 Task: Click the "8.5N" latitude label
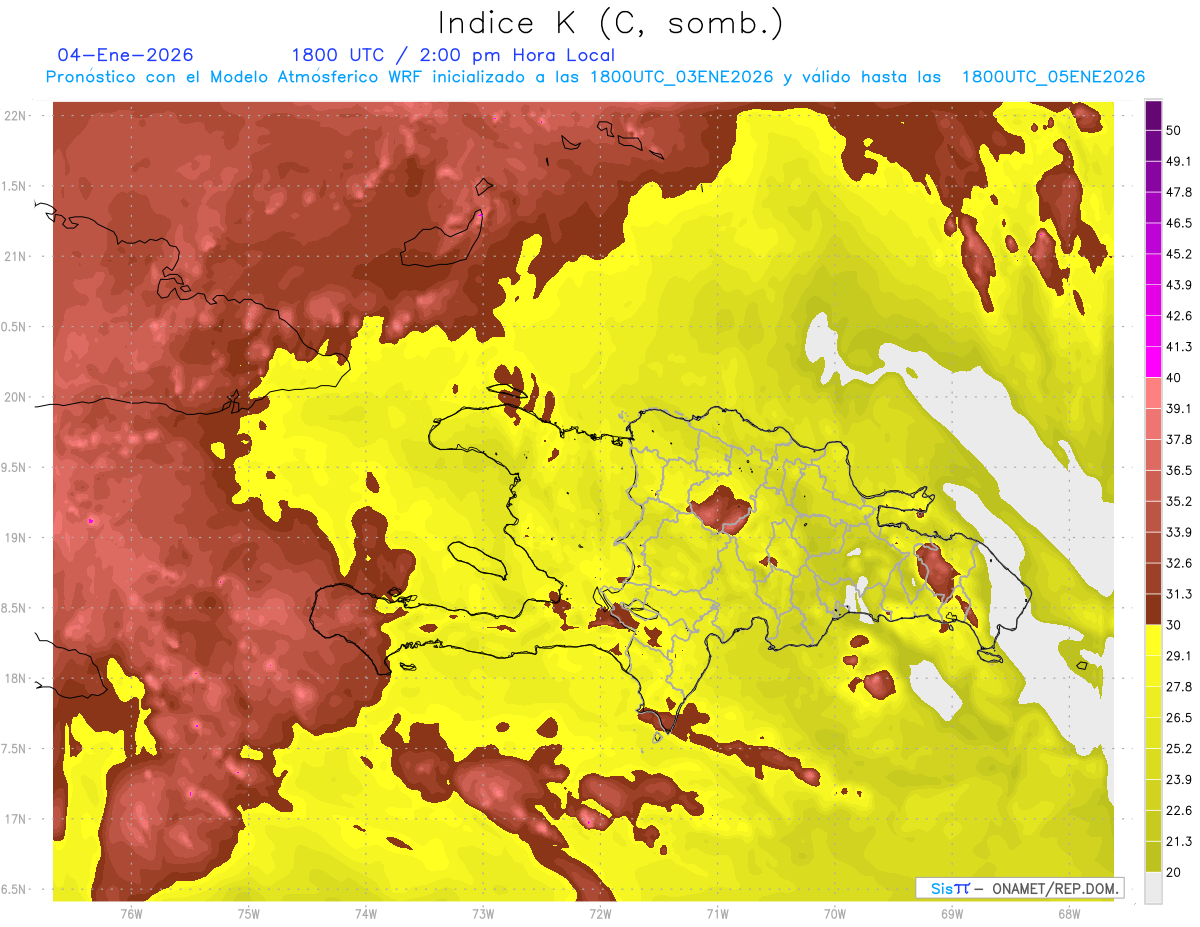pos(15,608)
